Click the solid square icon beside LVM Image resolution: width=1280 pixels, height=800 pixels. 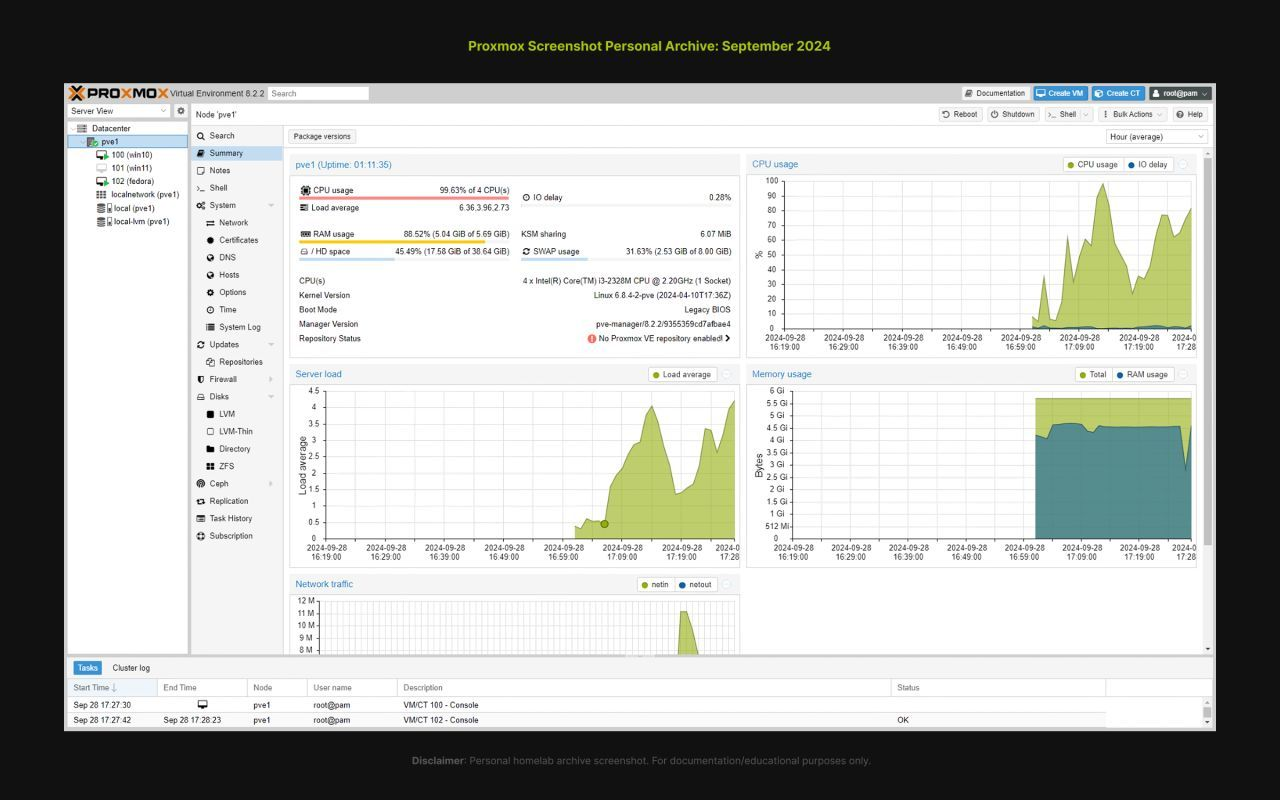point(210,414)
